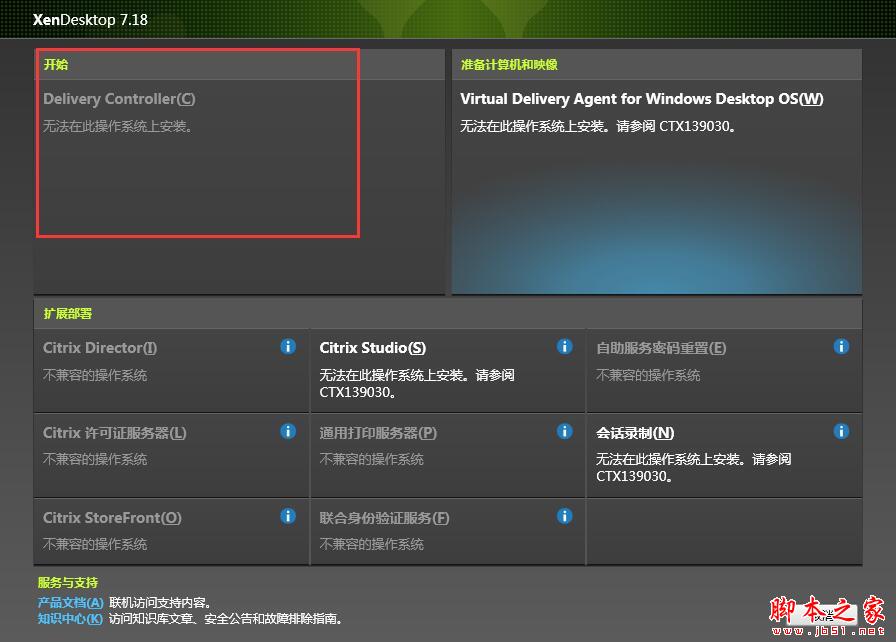This screenshot has width=896, height=642.
Task: Click the CTX139030 note under Virtual Delivery Agent
Action: click(598, 126)
